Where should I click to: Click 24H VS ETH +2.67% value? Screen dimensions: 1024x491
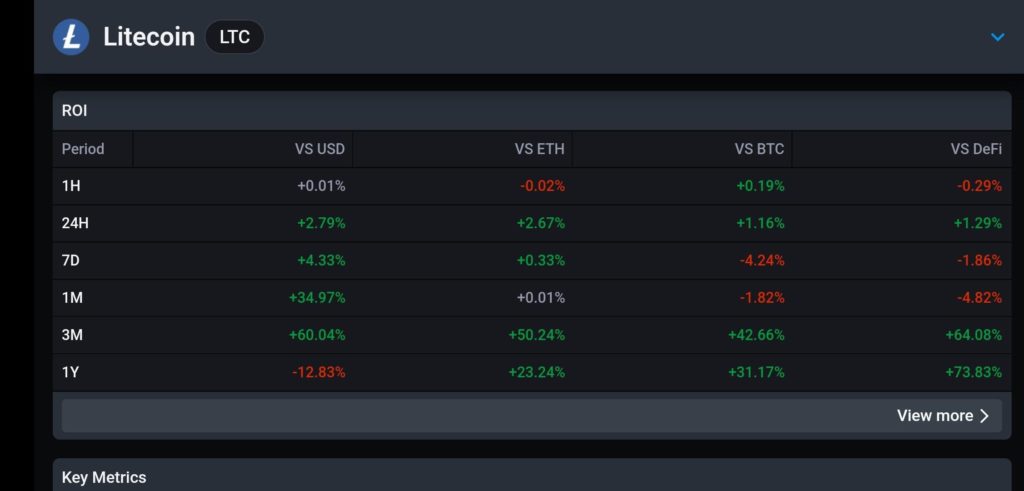[x=541, y=223]
